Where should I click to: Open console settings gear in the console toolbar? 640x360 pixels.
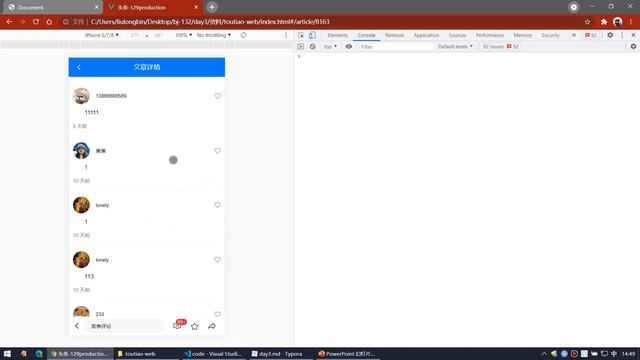click(633, 47)
